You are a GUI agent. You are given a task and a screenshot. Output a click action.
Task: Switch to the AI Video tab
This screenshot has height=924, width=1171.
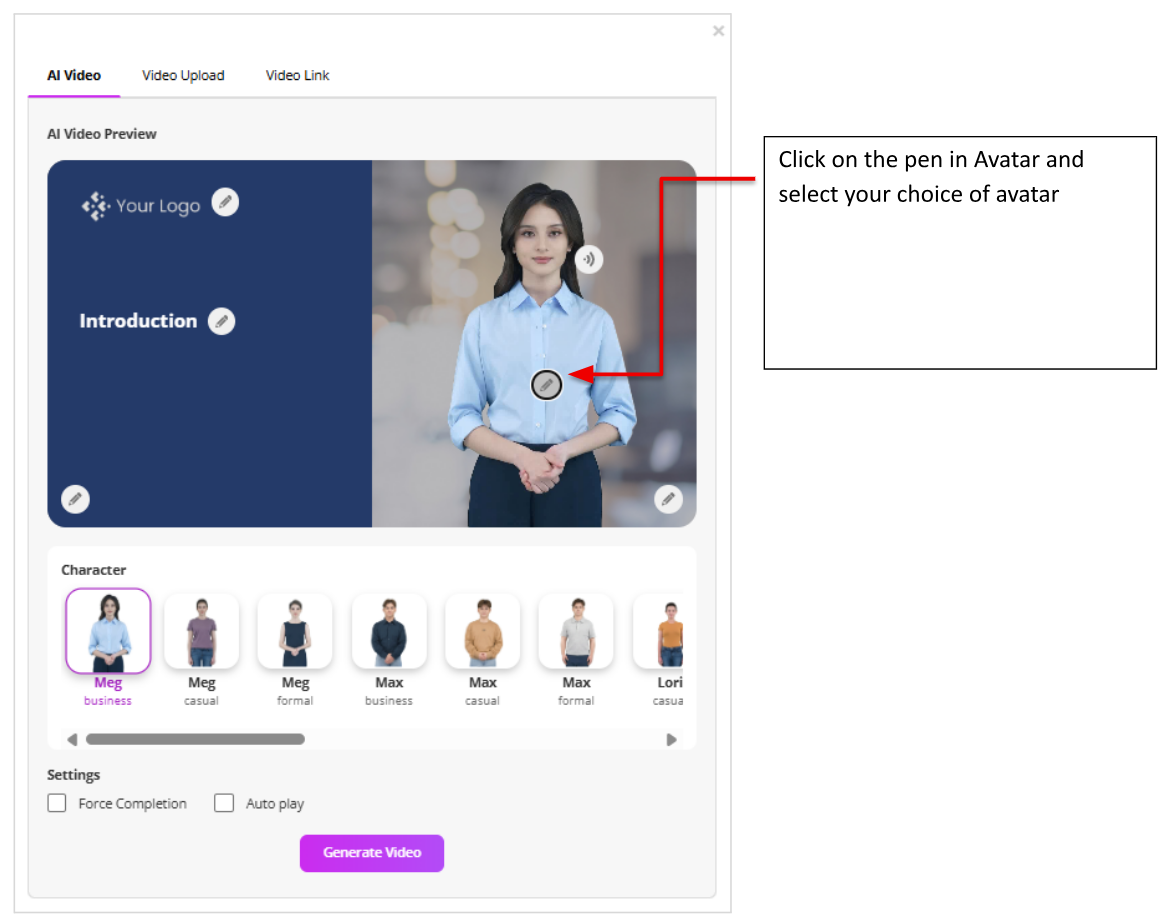click(74, 75)
